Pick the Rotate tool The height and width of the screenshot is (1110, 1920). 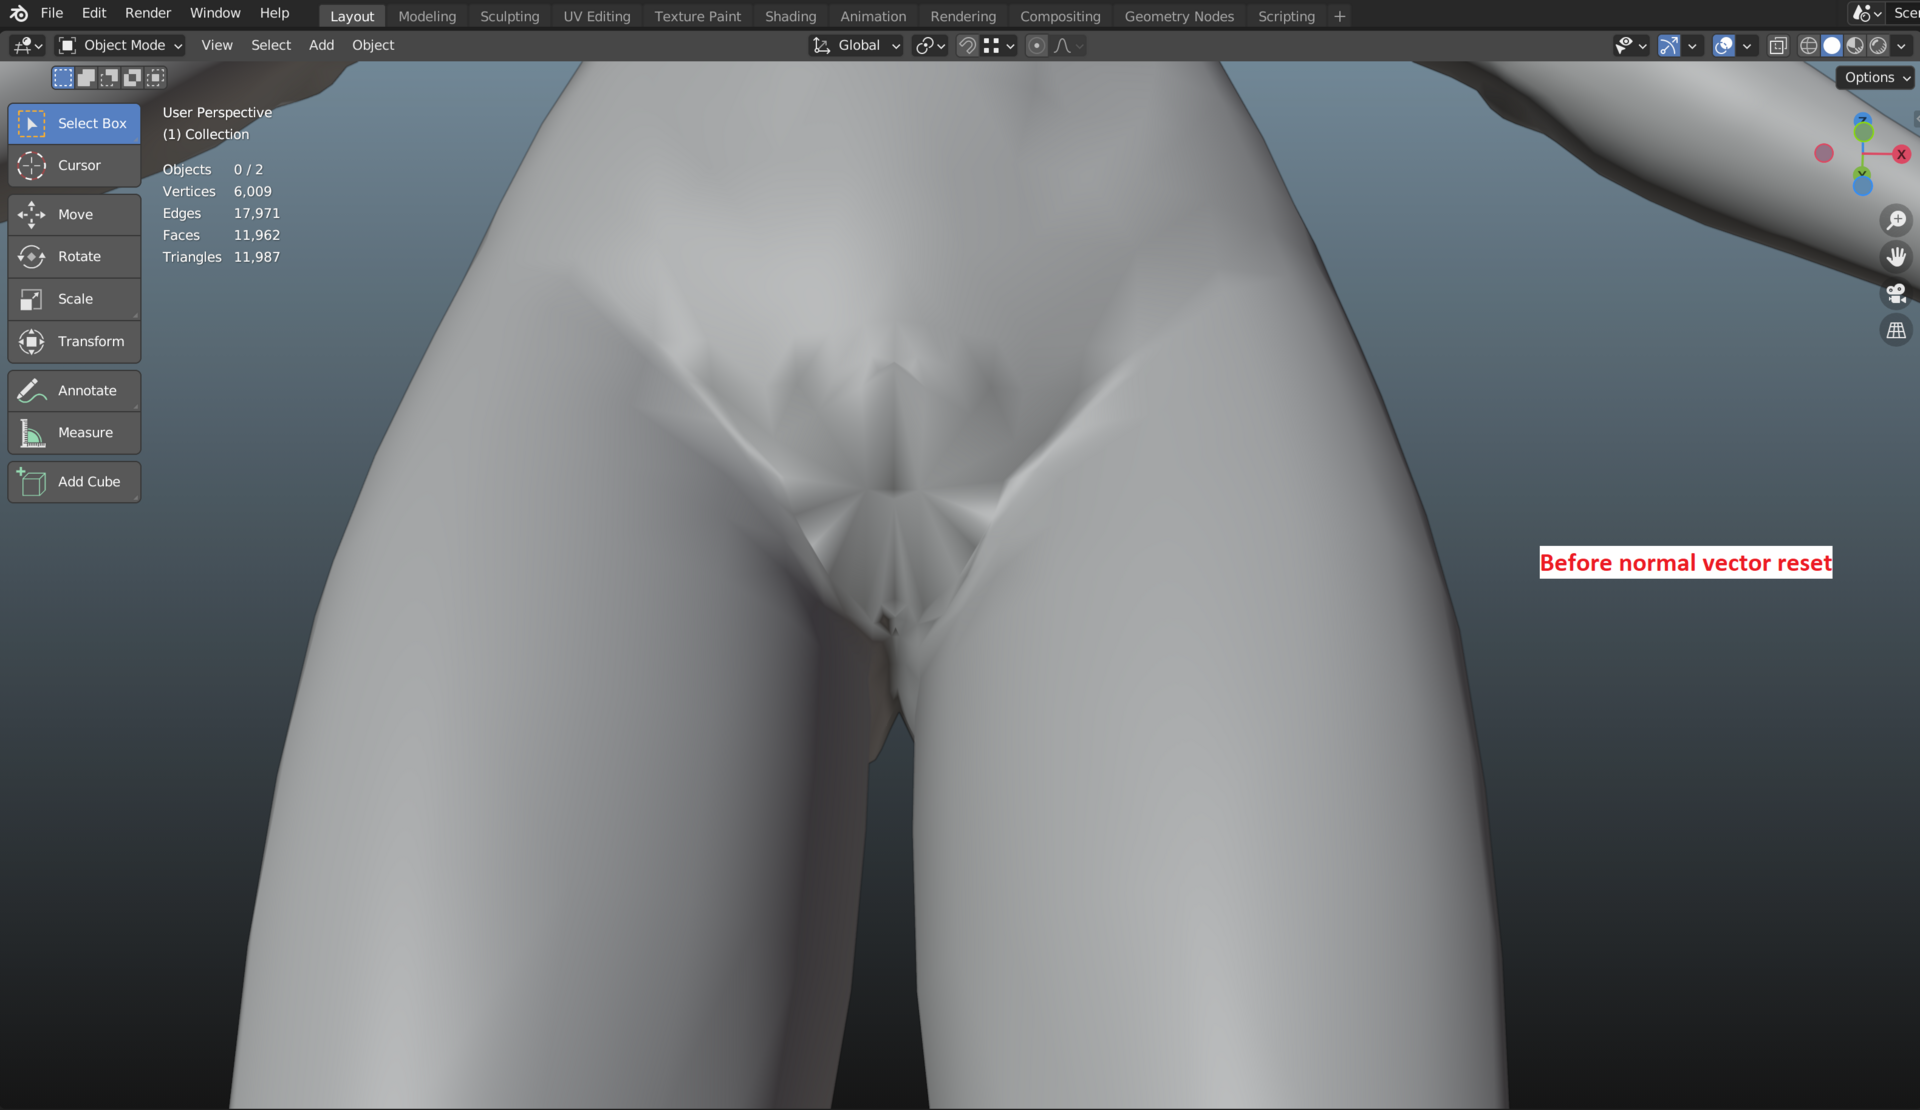74,256
